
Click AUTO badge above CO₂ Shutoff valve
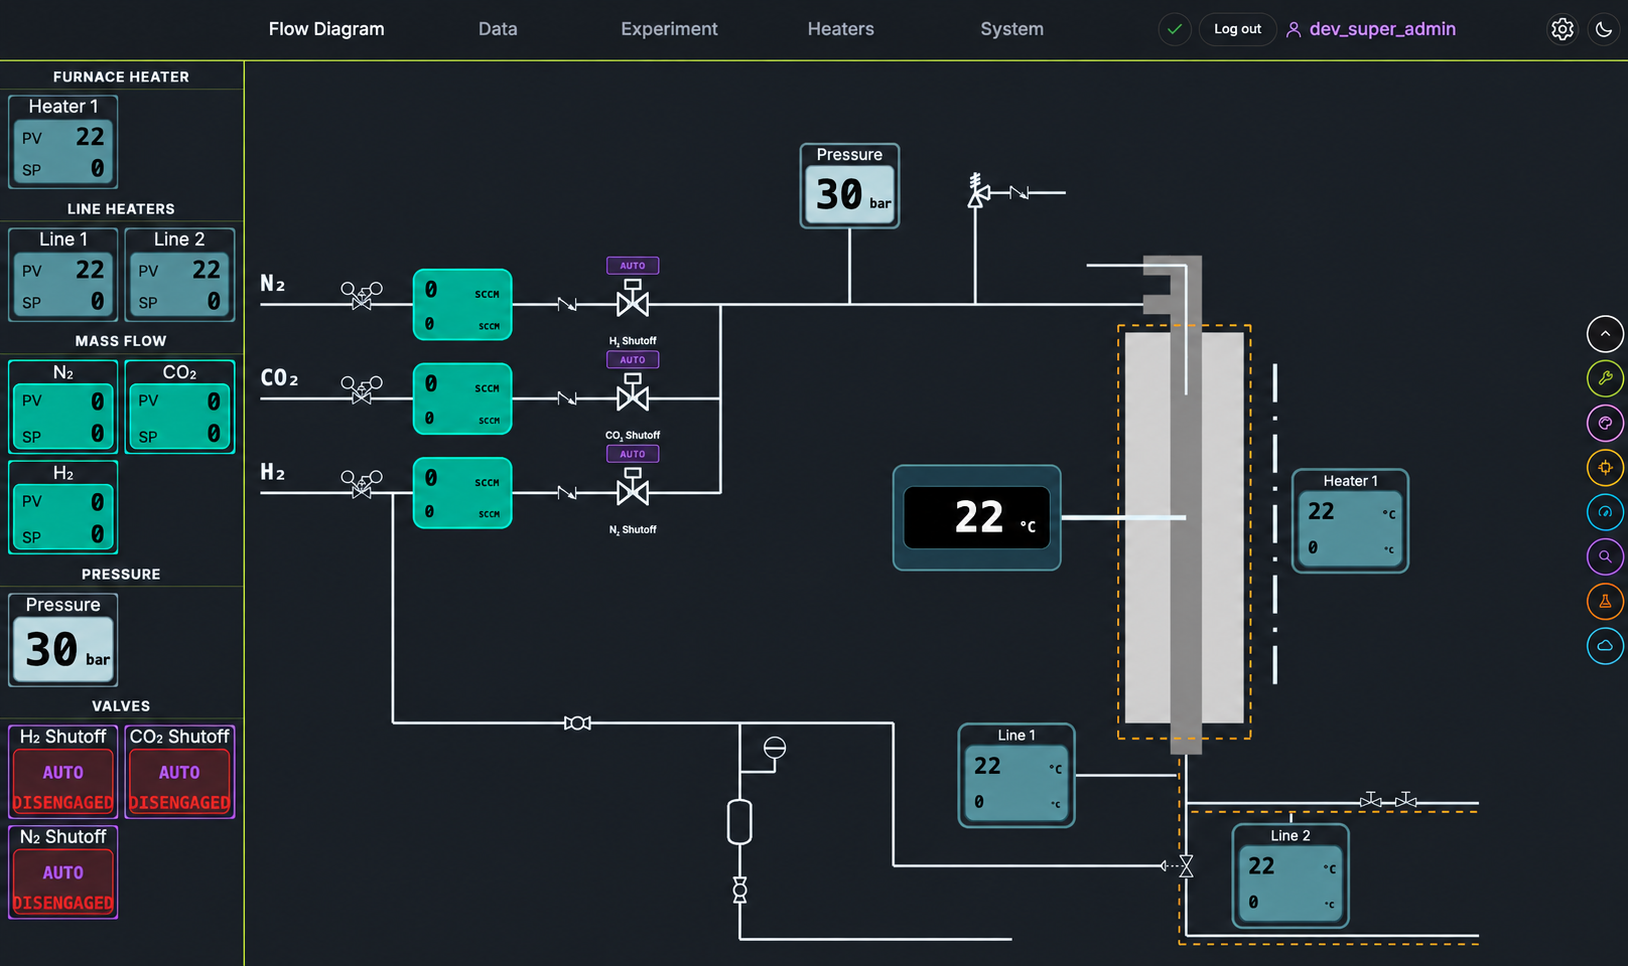click(x=632, y=359)
